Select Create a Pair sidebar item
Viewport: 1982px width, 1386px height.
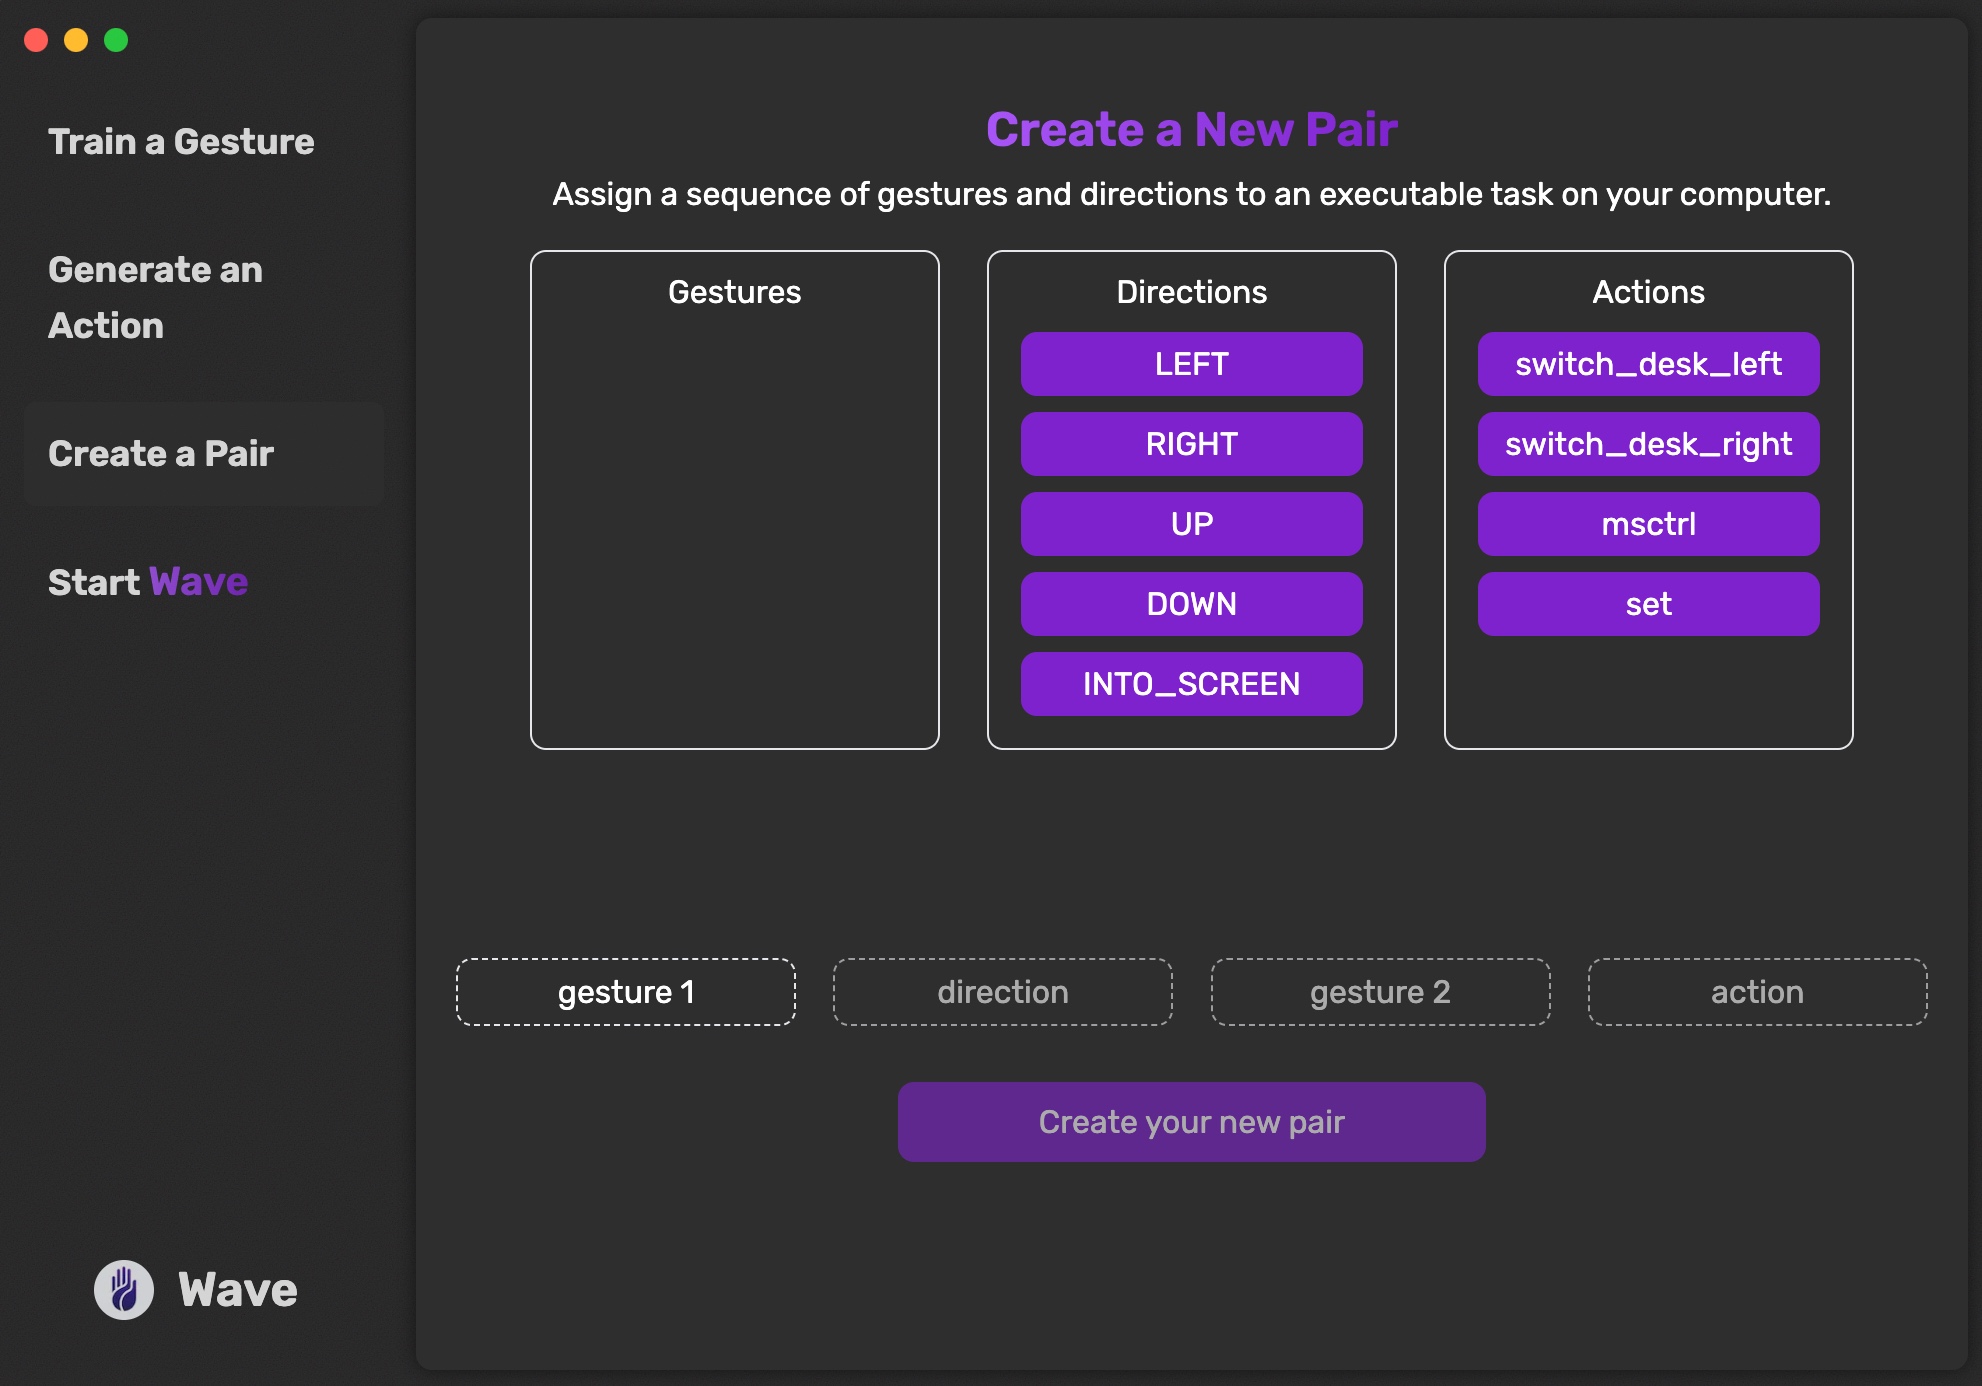(x=161, y=454)
